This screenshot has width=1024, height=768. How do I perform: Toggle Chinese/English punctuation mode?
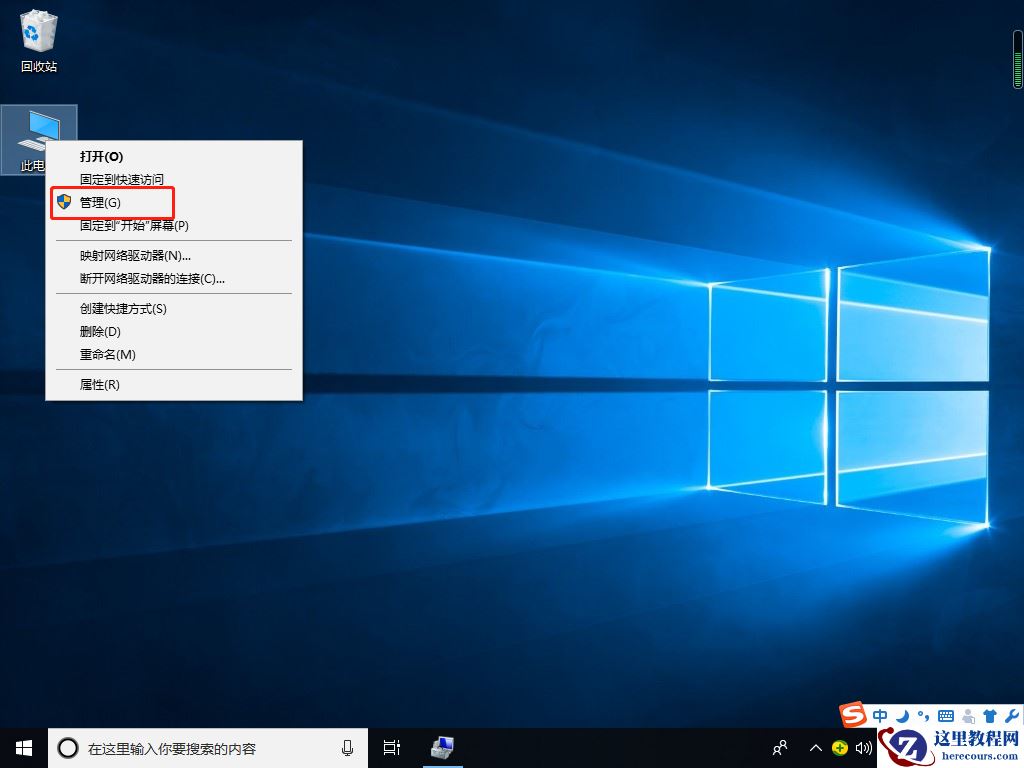923,715
